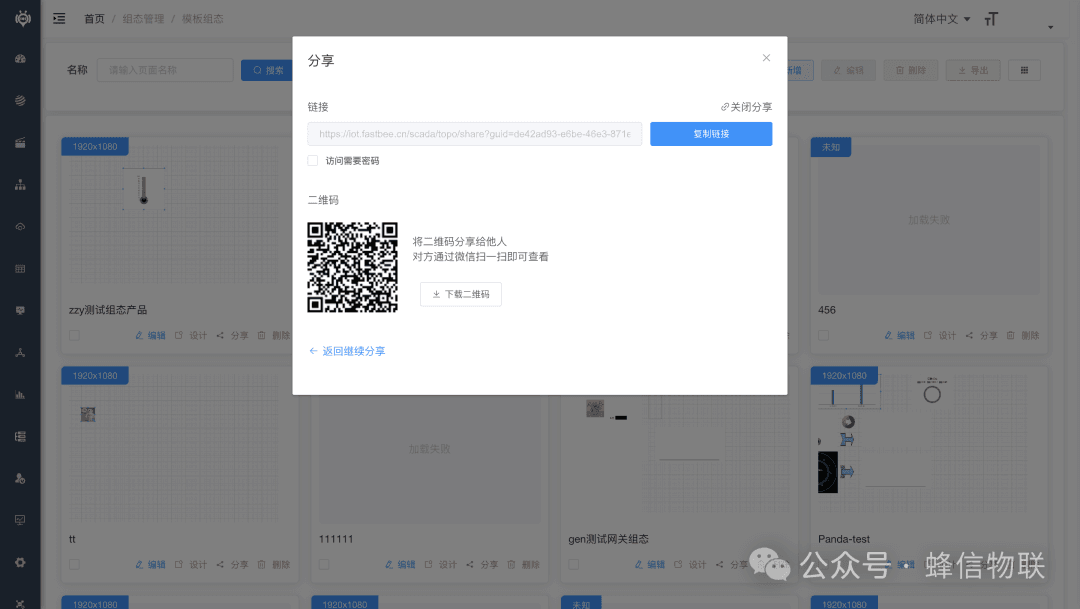Click the 名称 search input field
This screenshot has height=609, width=1080.
tap(165, 70)
